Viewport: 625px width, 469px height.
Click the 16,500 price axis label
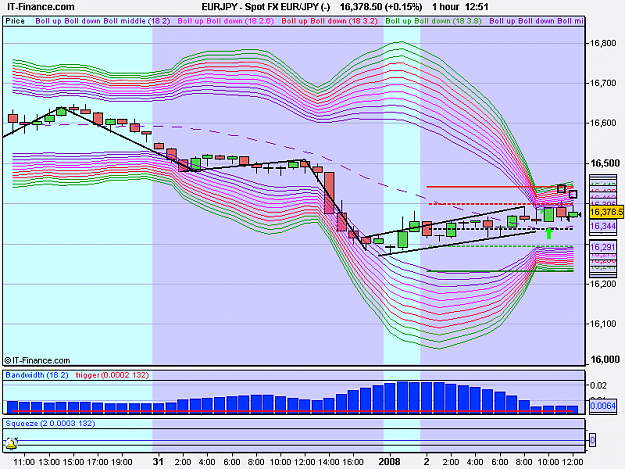pos(605,163)
